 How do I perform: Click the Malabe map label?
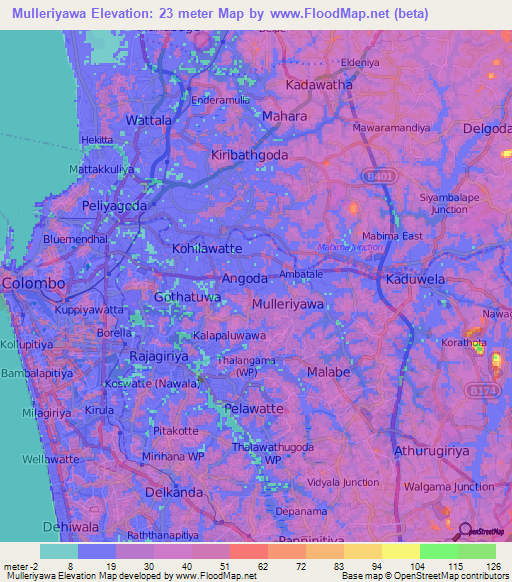[x=329, y=372]
